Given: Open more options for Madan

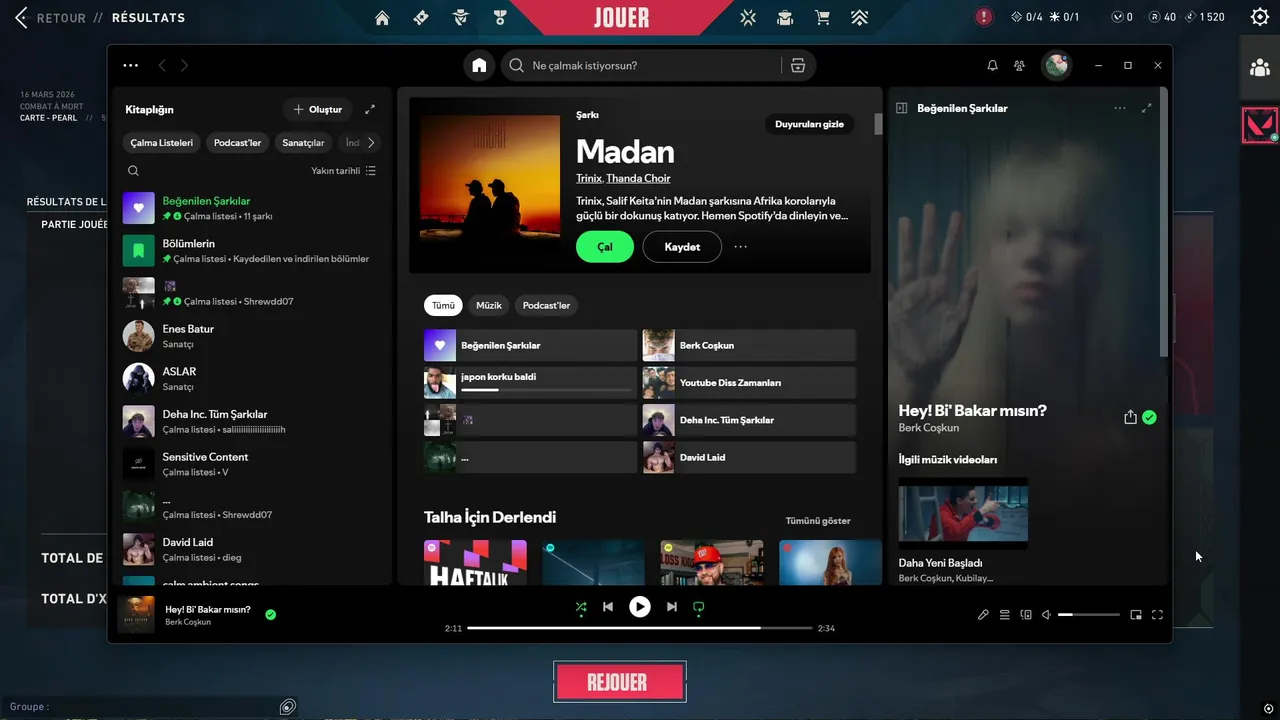Looking at the screenshot, I should [x=741, y=247].
